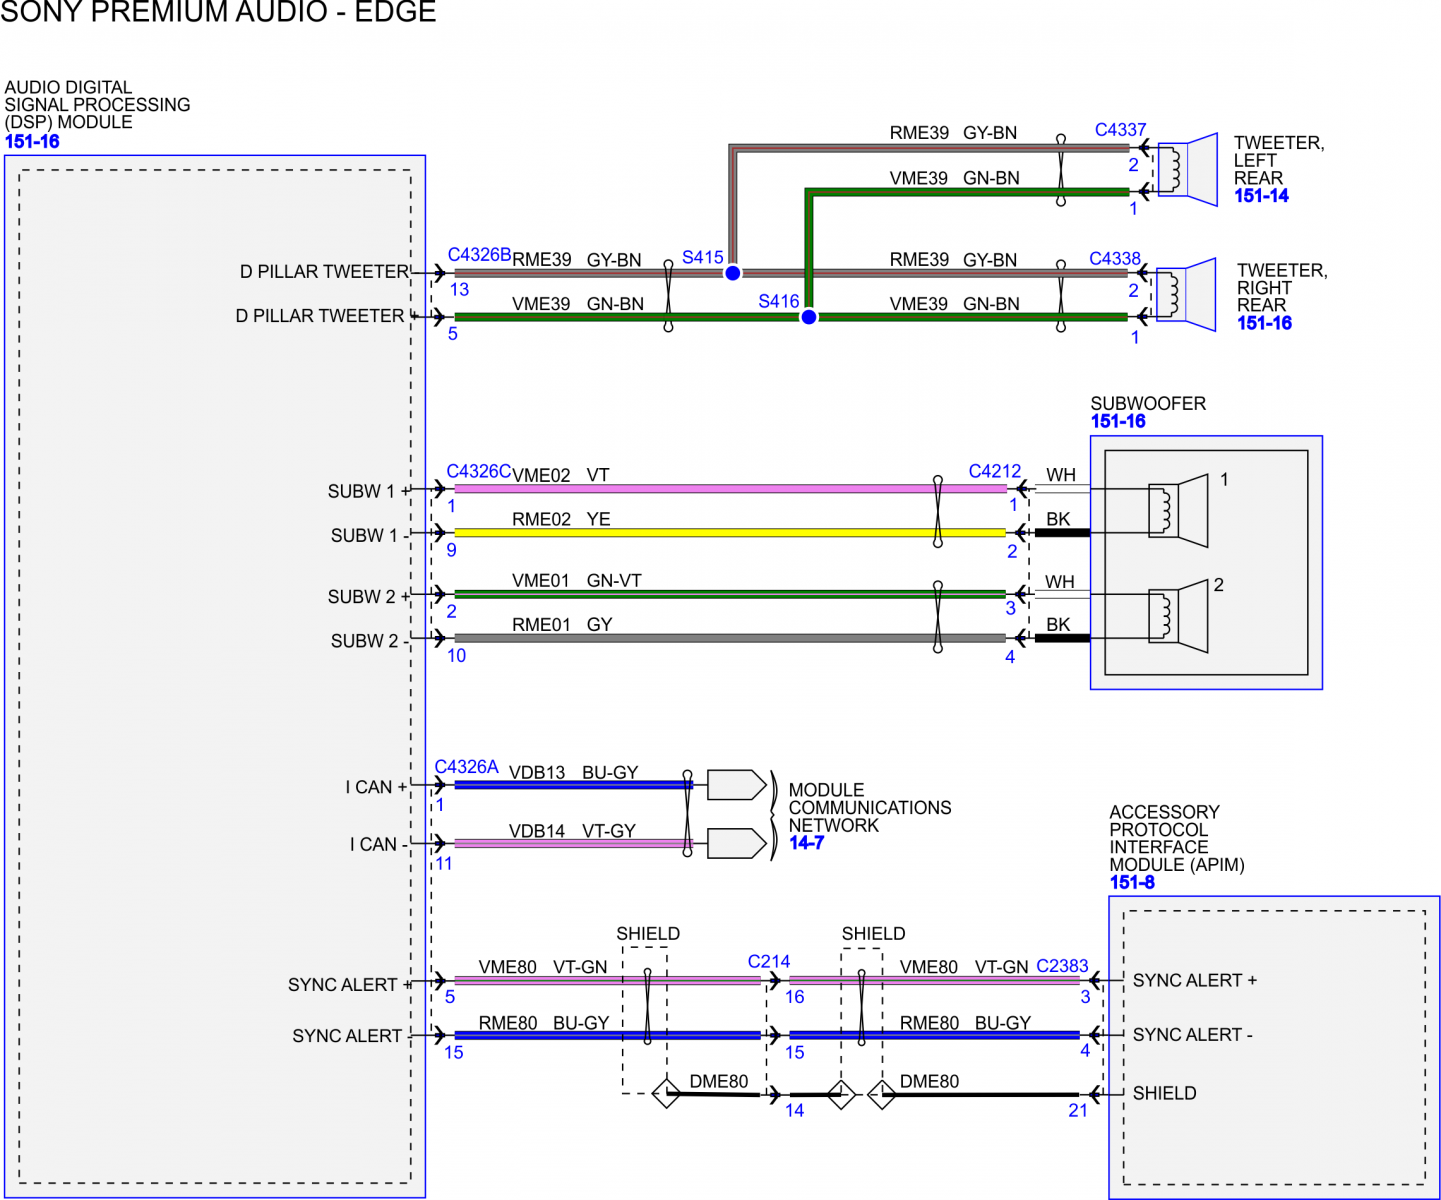Select the left rear tweeter speaker symbol
Viewport: 1441px width, 1200px height.
tap(1187, 170)
